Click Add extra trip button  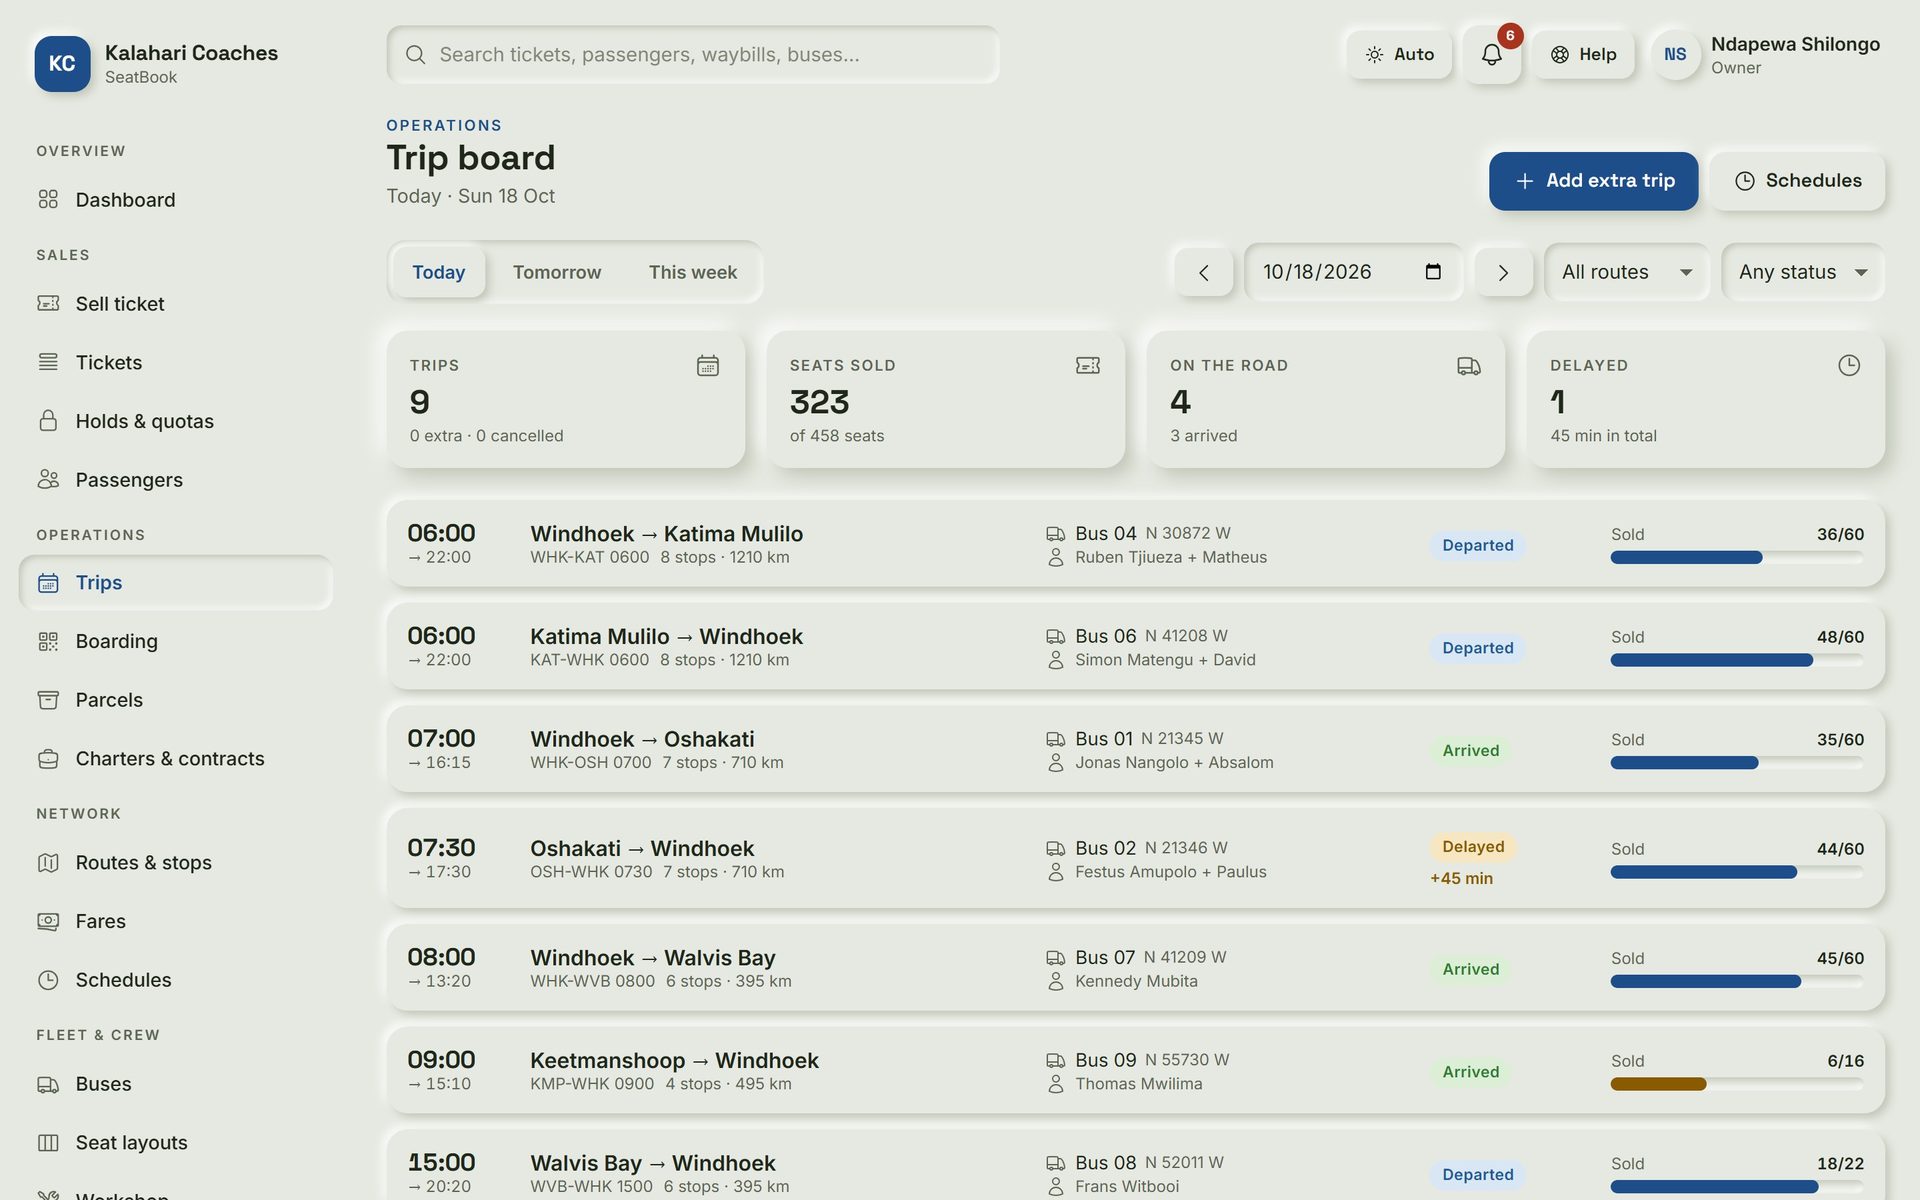coord(1593,181)
